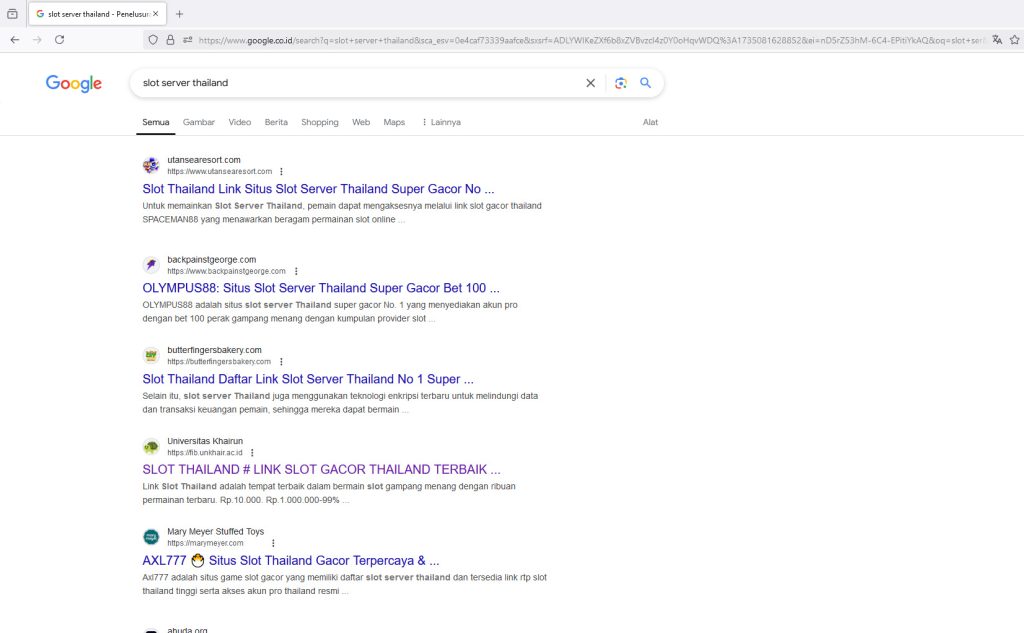The height and width of the screenshot is (633, 1024).
Task: Open three-dot menu for fib.unkhair.ac.id result
Action: click(252, 453)
